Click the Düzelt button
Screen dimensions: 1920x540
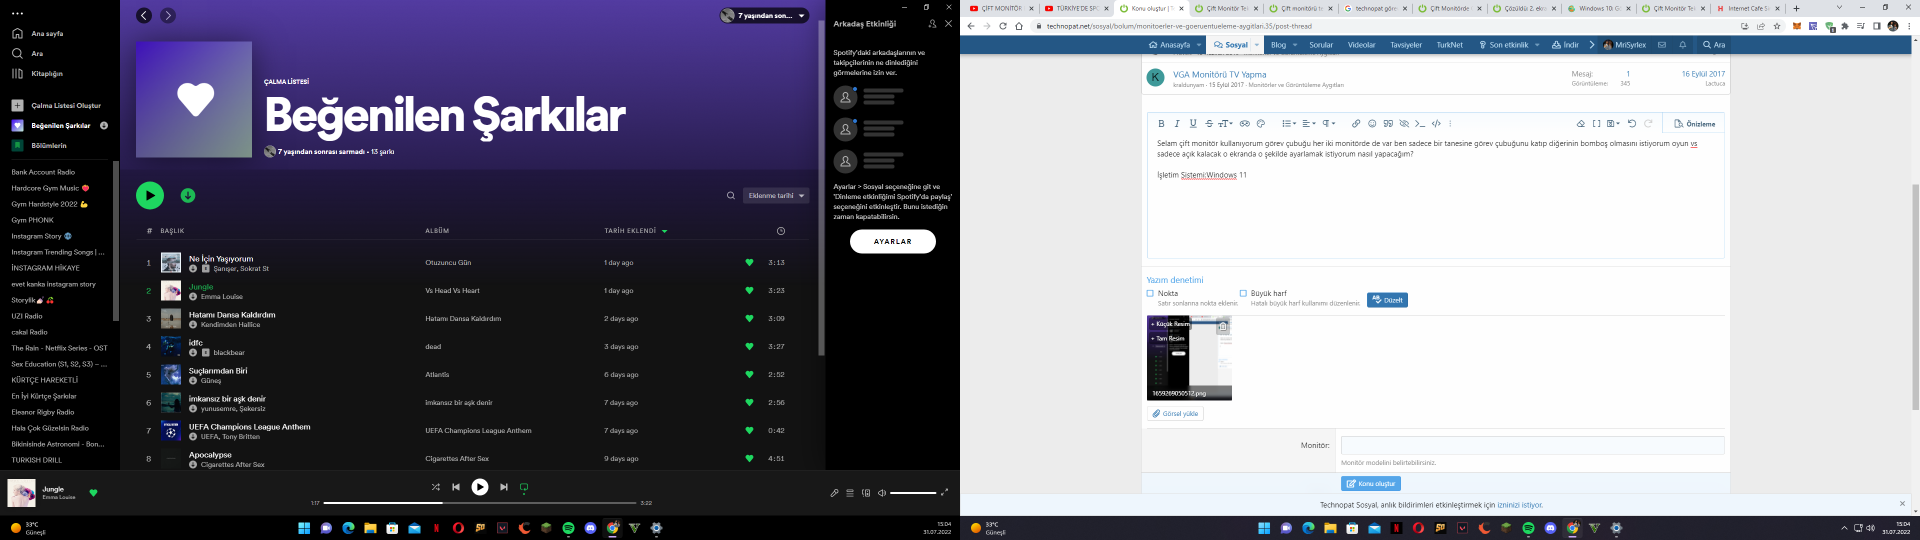point(1387,300)
